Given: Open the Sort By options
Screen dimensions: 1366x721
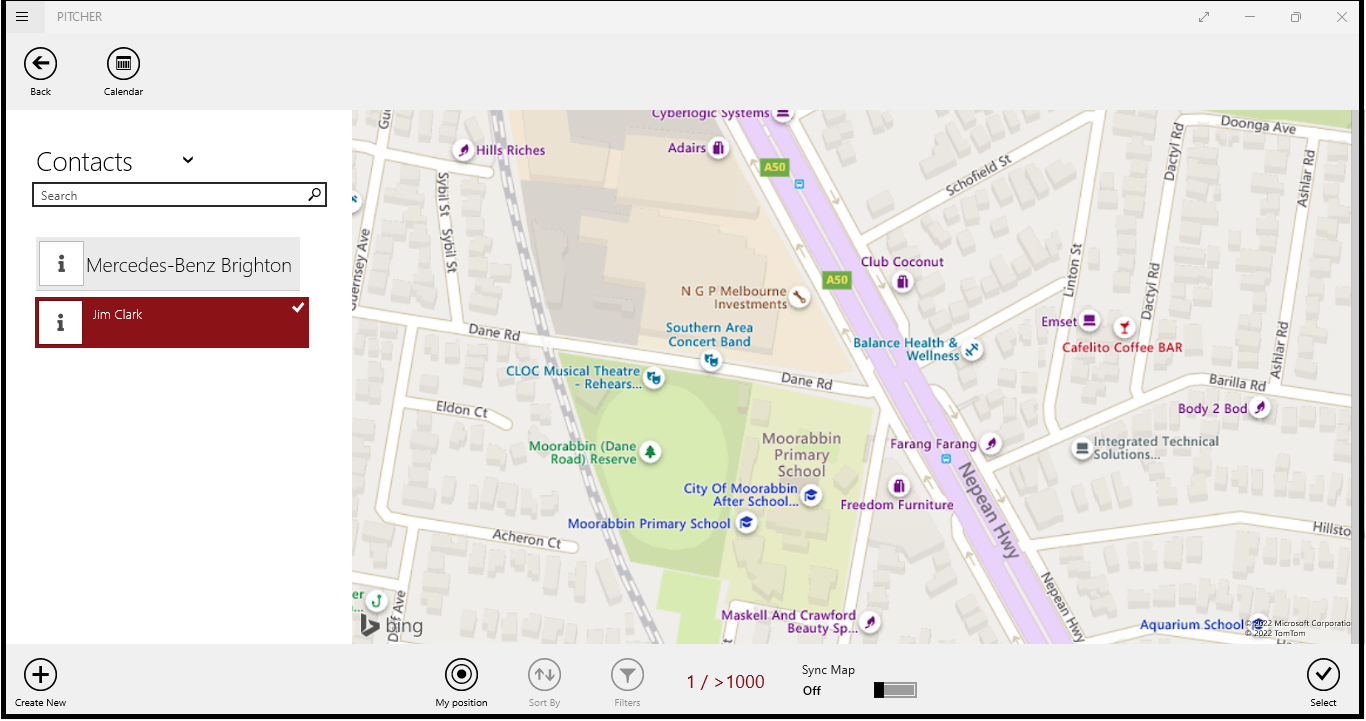Looking at the screenshot, I should click(x=544, y=675).
